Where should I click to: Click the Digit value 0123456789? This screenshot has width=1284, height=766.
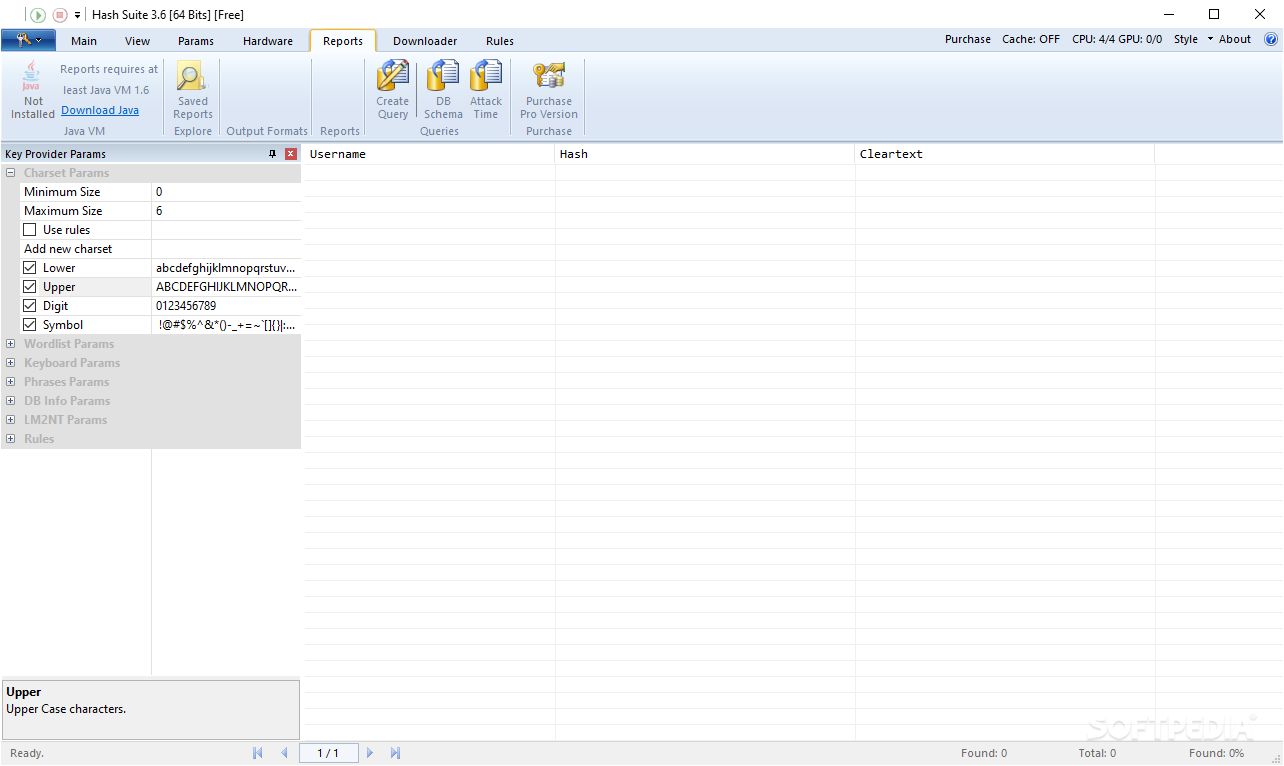click(x=226, y=306)
